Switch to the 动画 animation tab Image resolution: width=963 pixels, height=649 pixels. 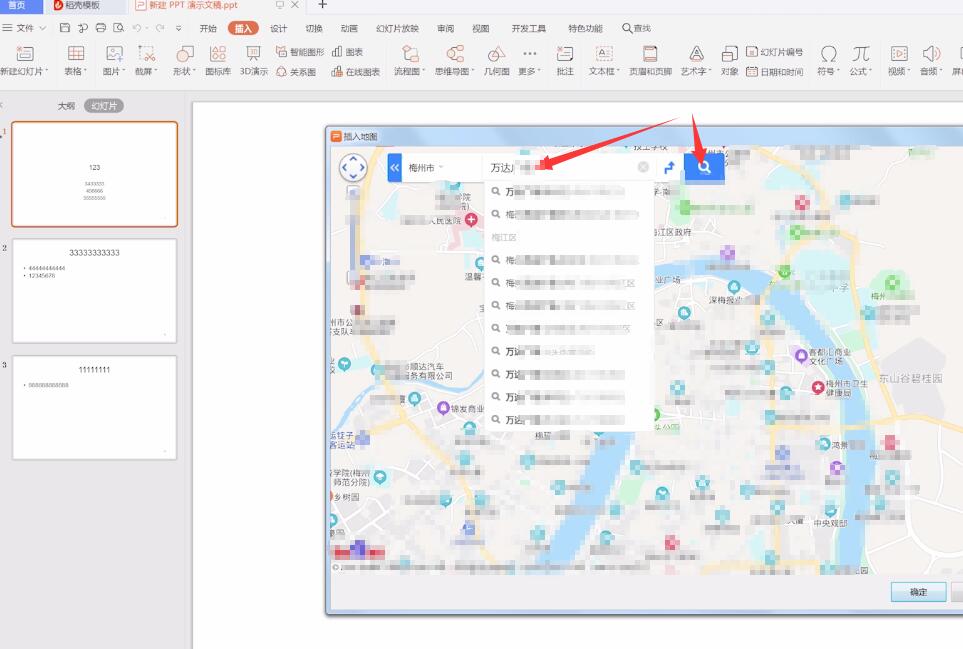(349, 28)
